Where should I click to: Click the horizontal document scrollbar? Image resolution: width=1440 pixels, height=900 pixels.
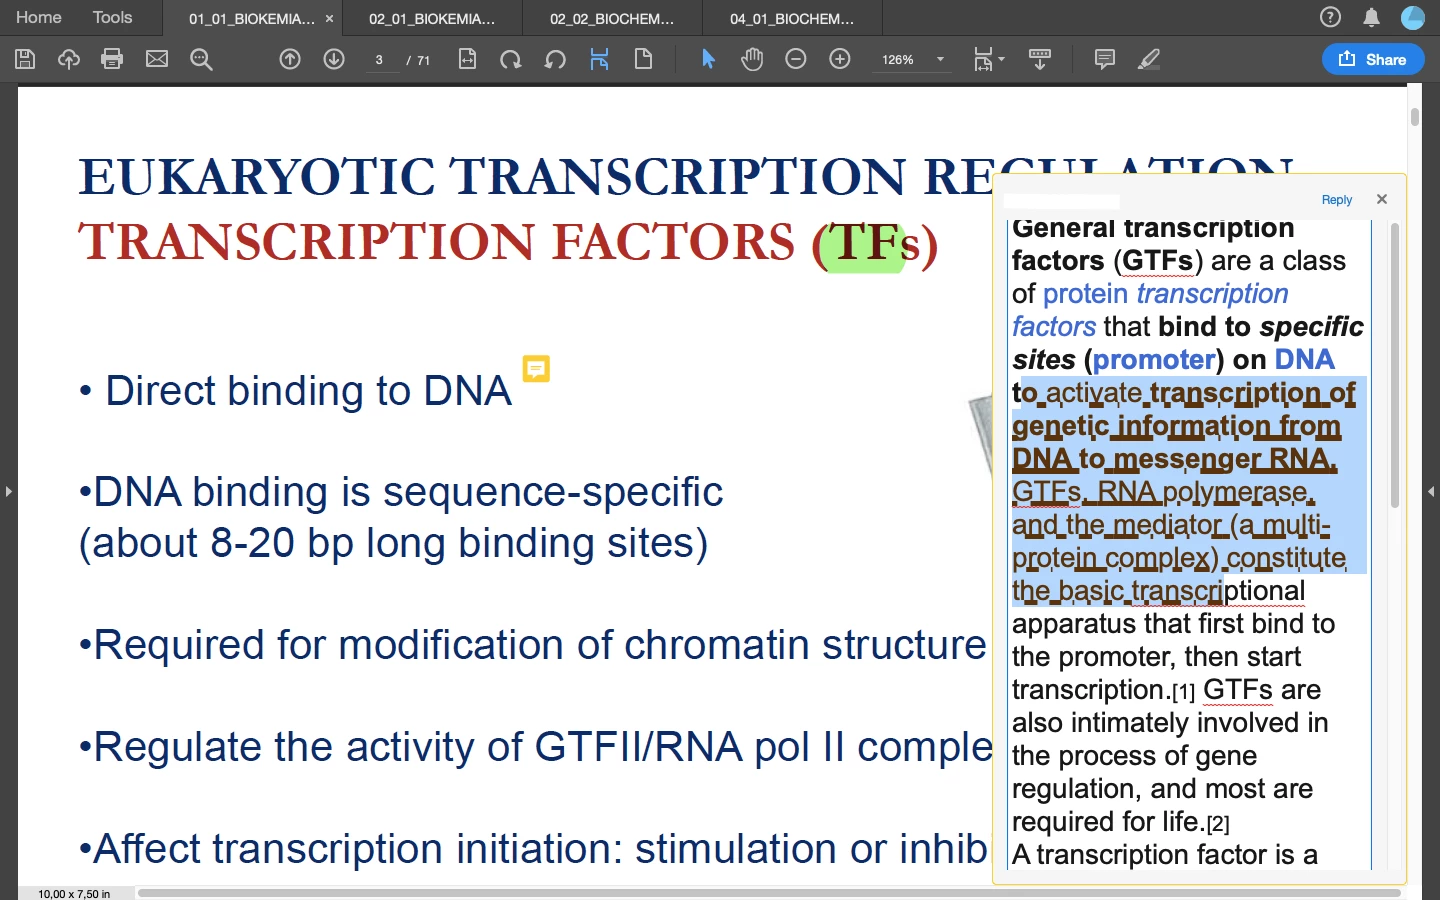tap(768, 892)
